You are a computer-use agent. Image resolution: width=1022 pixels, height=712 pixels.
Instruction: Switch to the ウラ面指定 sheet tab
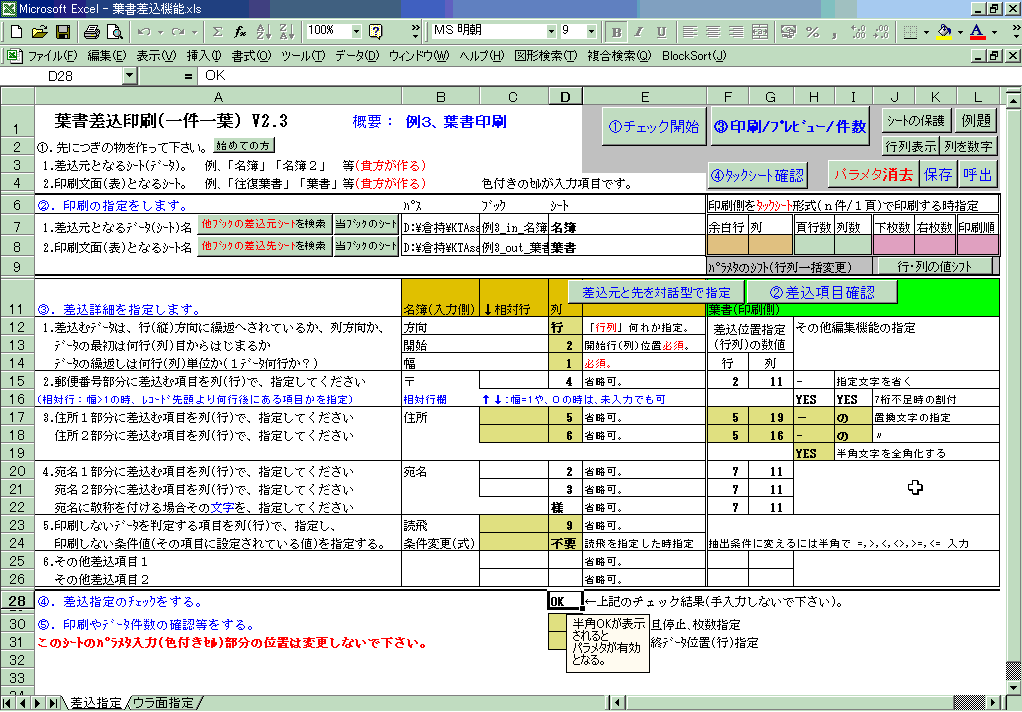(x=163, y=703)
